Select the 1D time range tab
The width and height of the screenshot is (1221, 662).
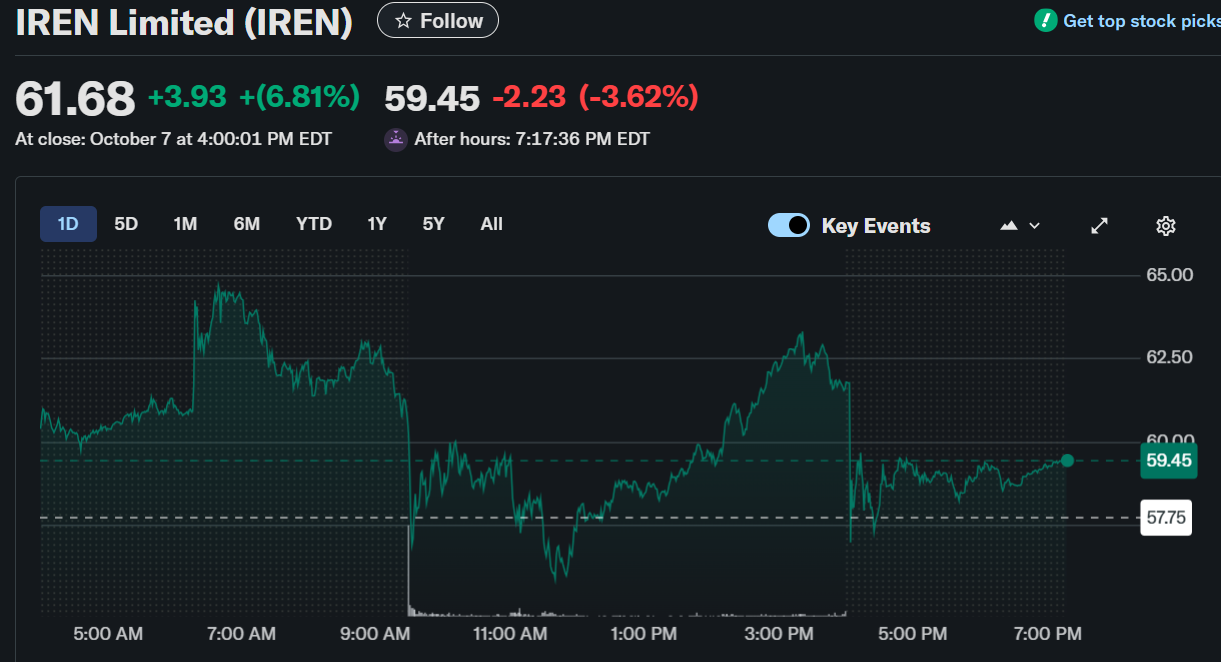(x=68, y=224)
